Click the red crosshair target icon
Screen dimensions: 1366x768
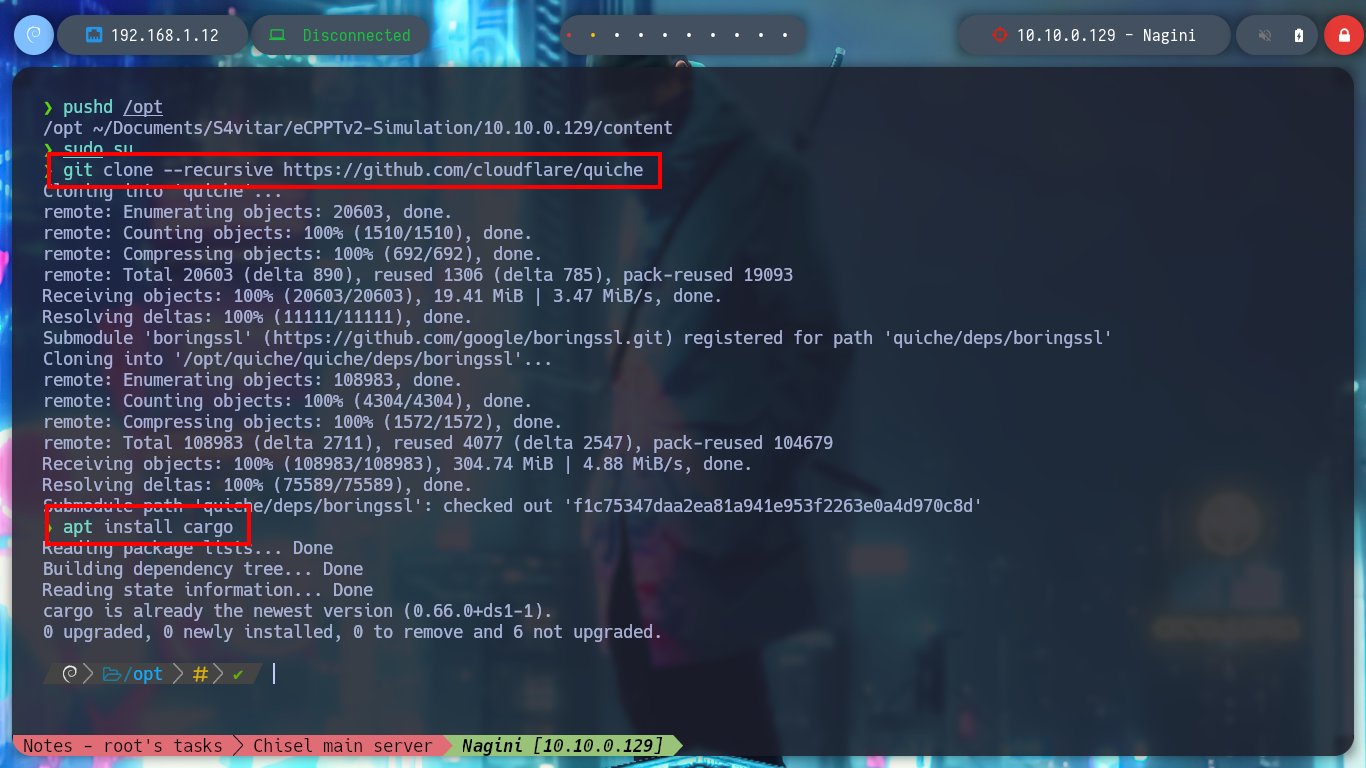pyautogui.click(x=999, y=35)
